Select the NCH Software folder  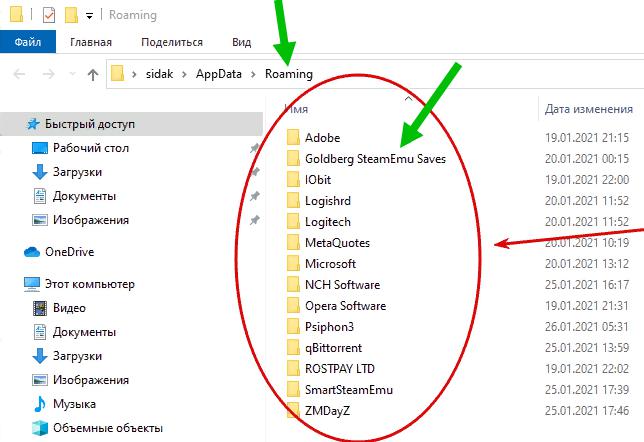point(342,285)
